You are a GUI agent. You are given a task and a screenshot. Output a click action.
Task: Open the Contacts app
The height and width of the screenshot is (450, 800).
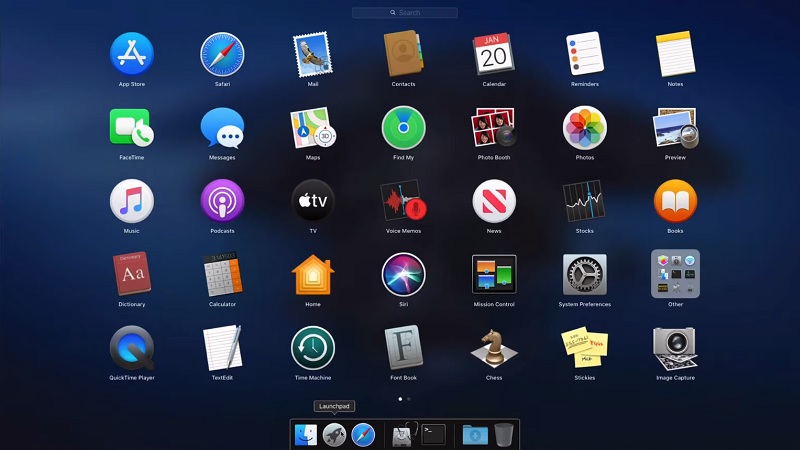click(403, 54)
